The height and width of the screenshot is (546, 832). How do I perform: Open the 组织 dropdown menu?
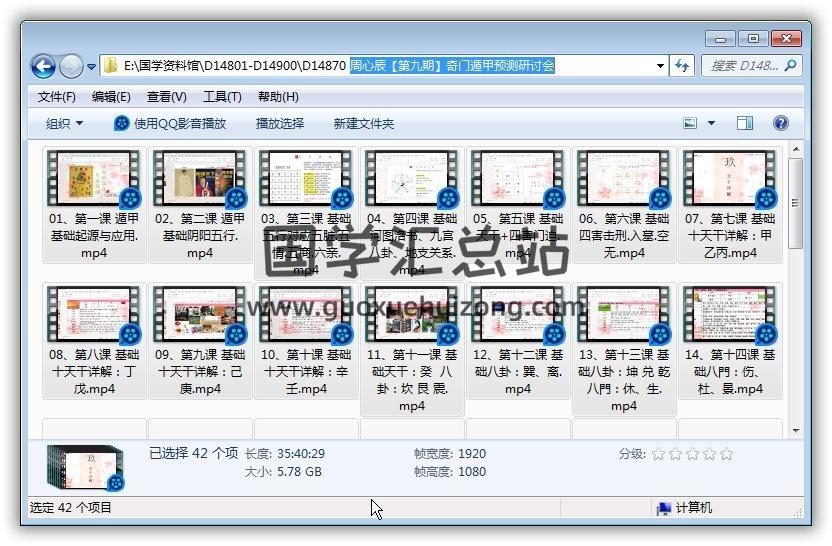(x=65, y=123)
